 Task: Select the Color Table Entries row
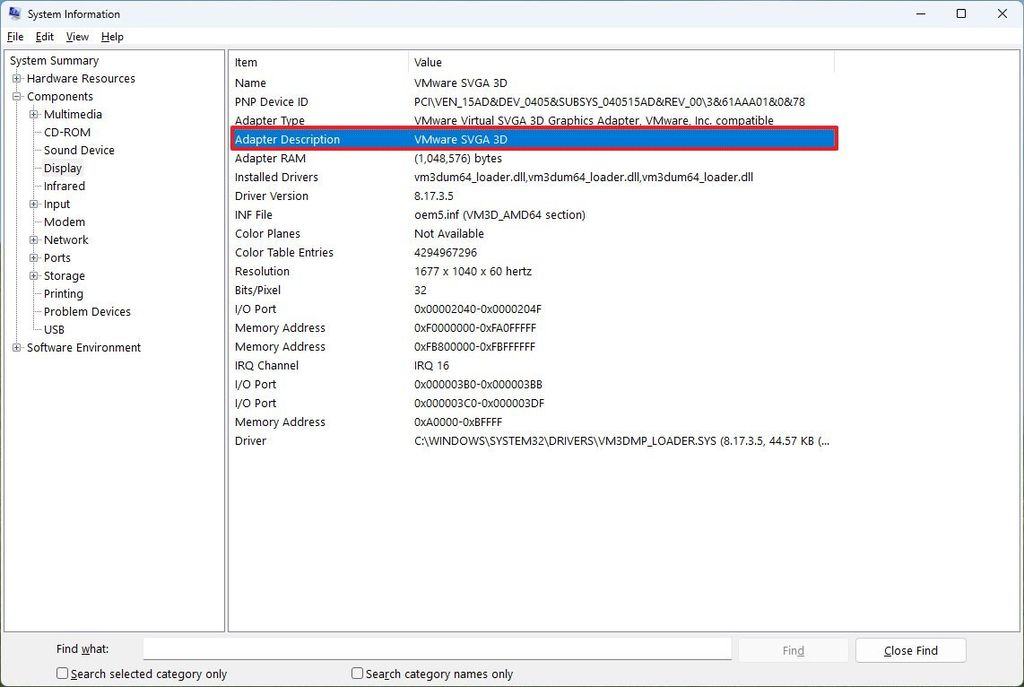coord(534,253)
